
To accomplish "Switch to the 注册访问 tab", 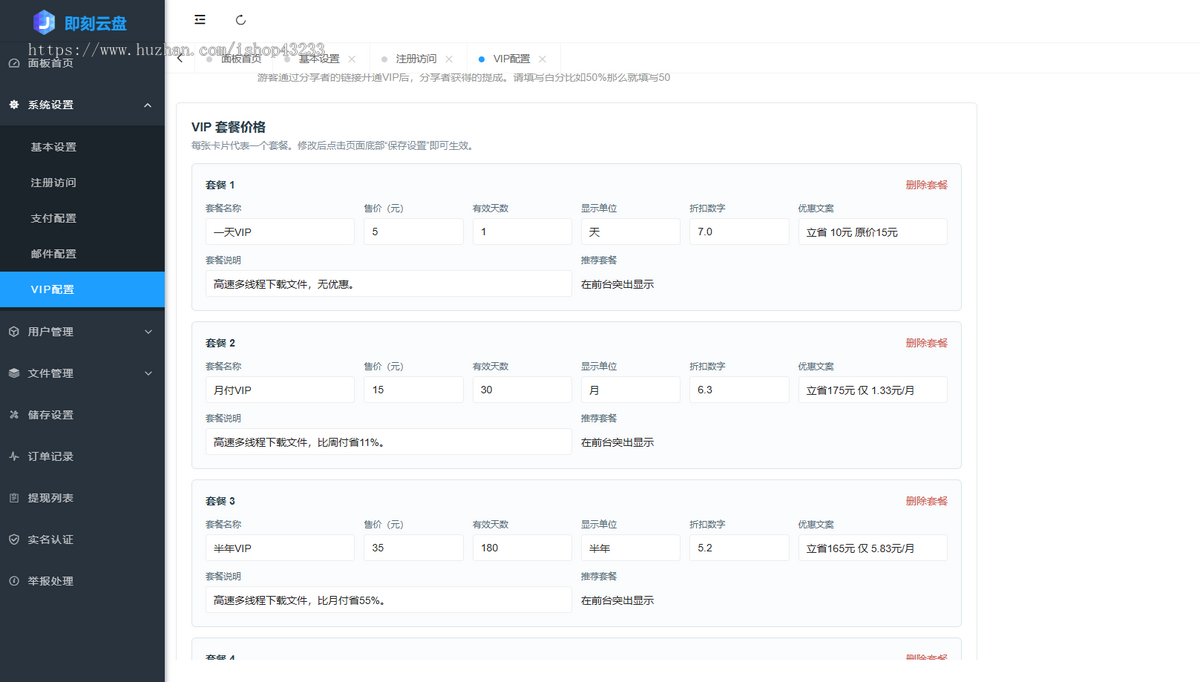I will pyautogui.click(x=418, y=59).
